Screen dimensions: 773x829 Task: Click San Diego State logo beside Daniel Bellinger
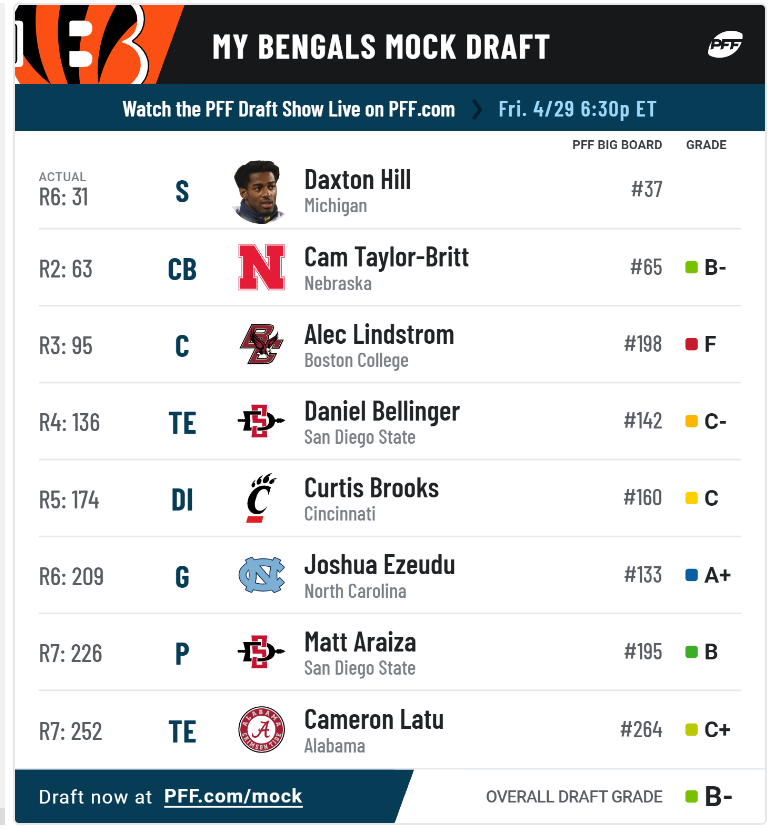261,421
